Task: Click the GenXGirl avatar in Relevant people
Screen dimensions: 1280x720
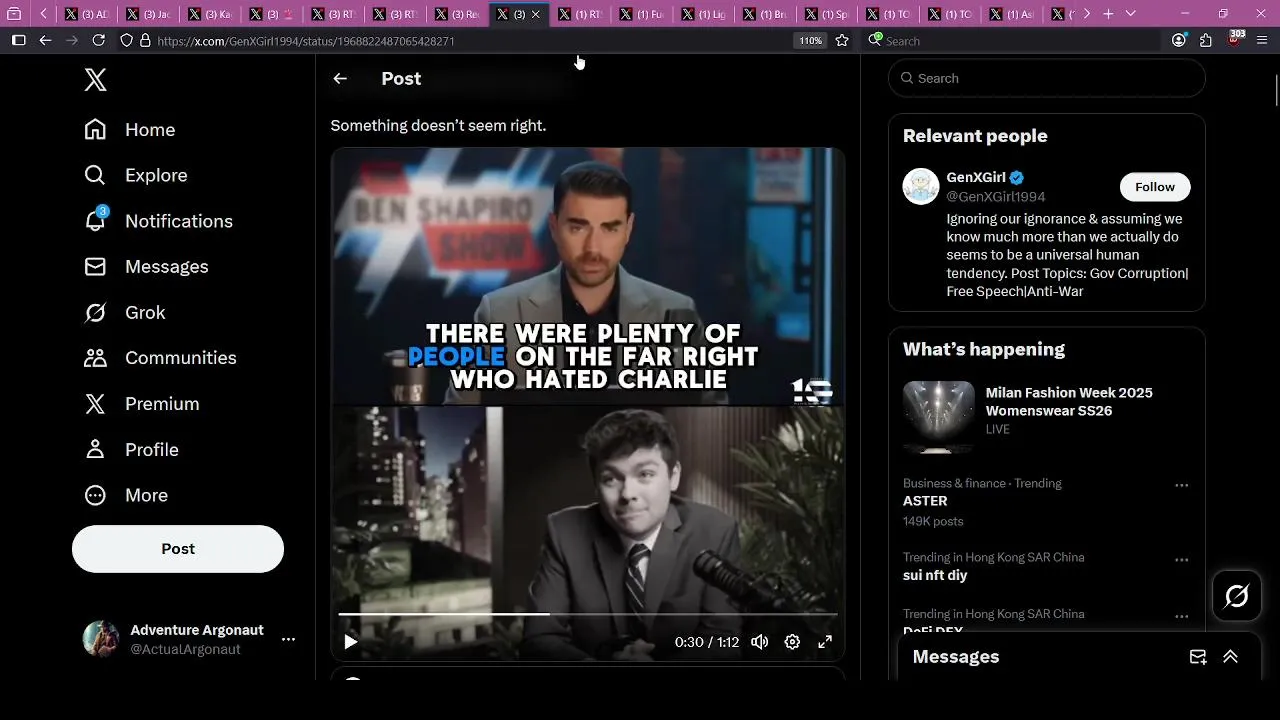Action: (x=921, y=187)
